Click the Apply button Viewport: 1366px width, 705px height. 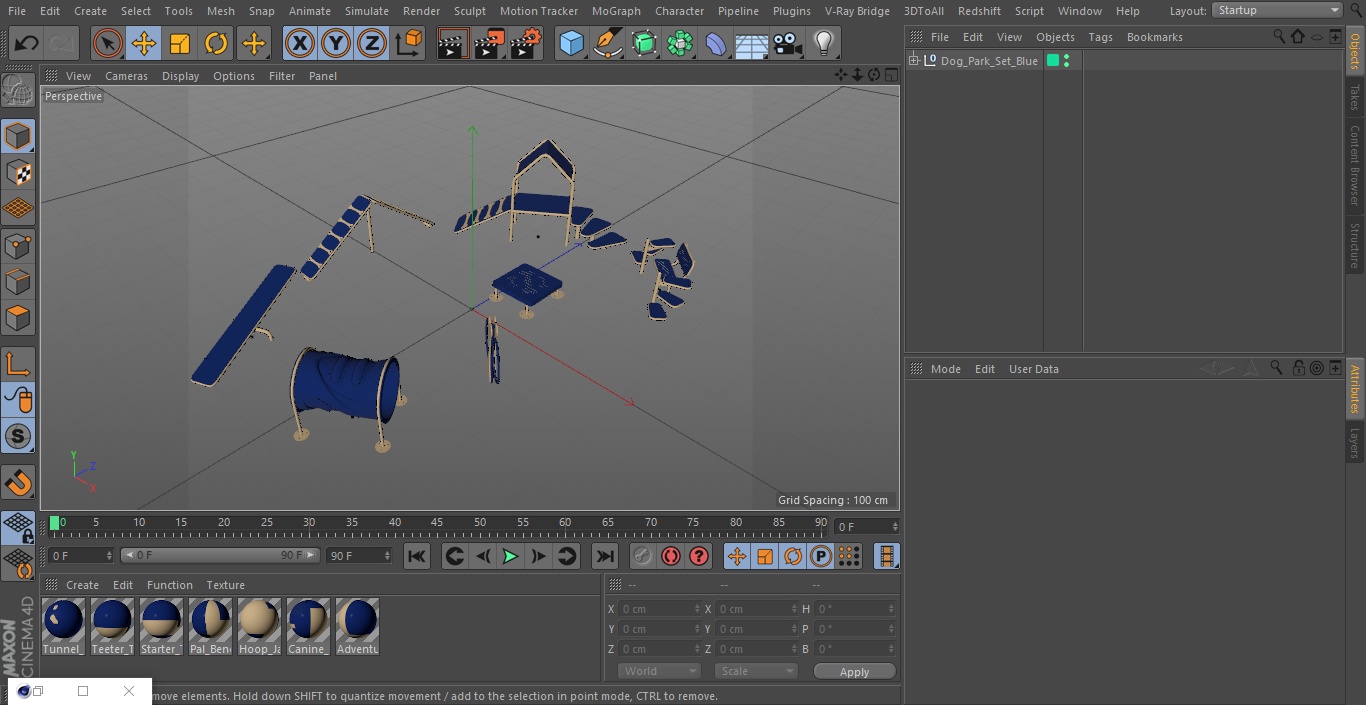click(854, 672)
